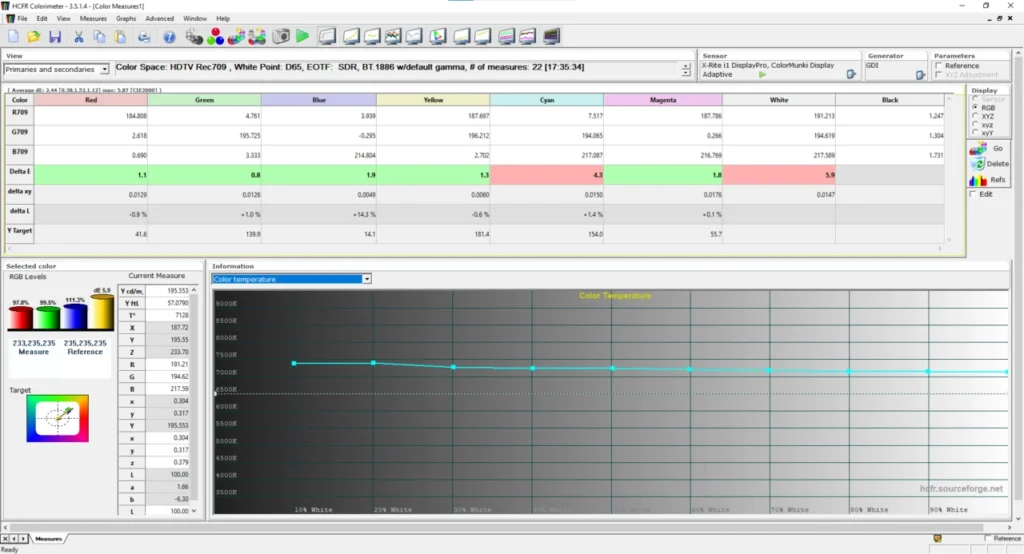This screenshot has width=1024, height=554.
Task: Select the uppercase XYZ display option
Action: coord(975,116)
